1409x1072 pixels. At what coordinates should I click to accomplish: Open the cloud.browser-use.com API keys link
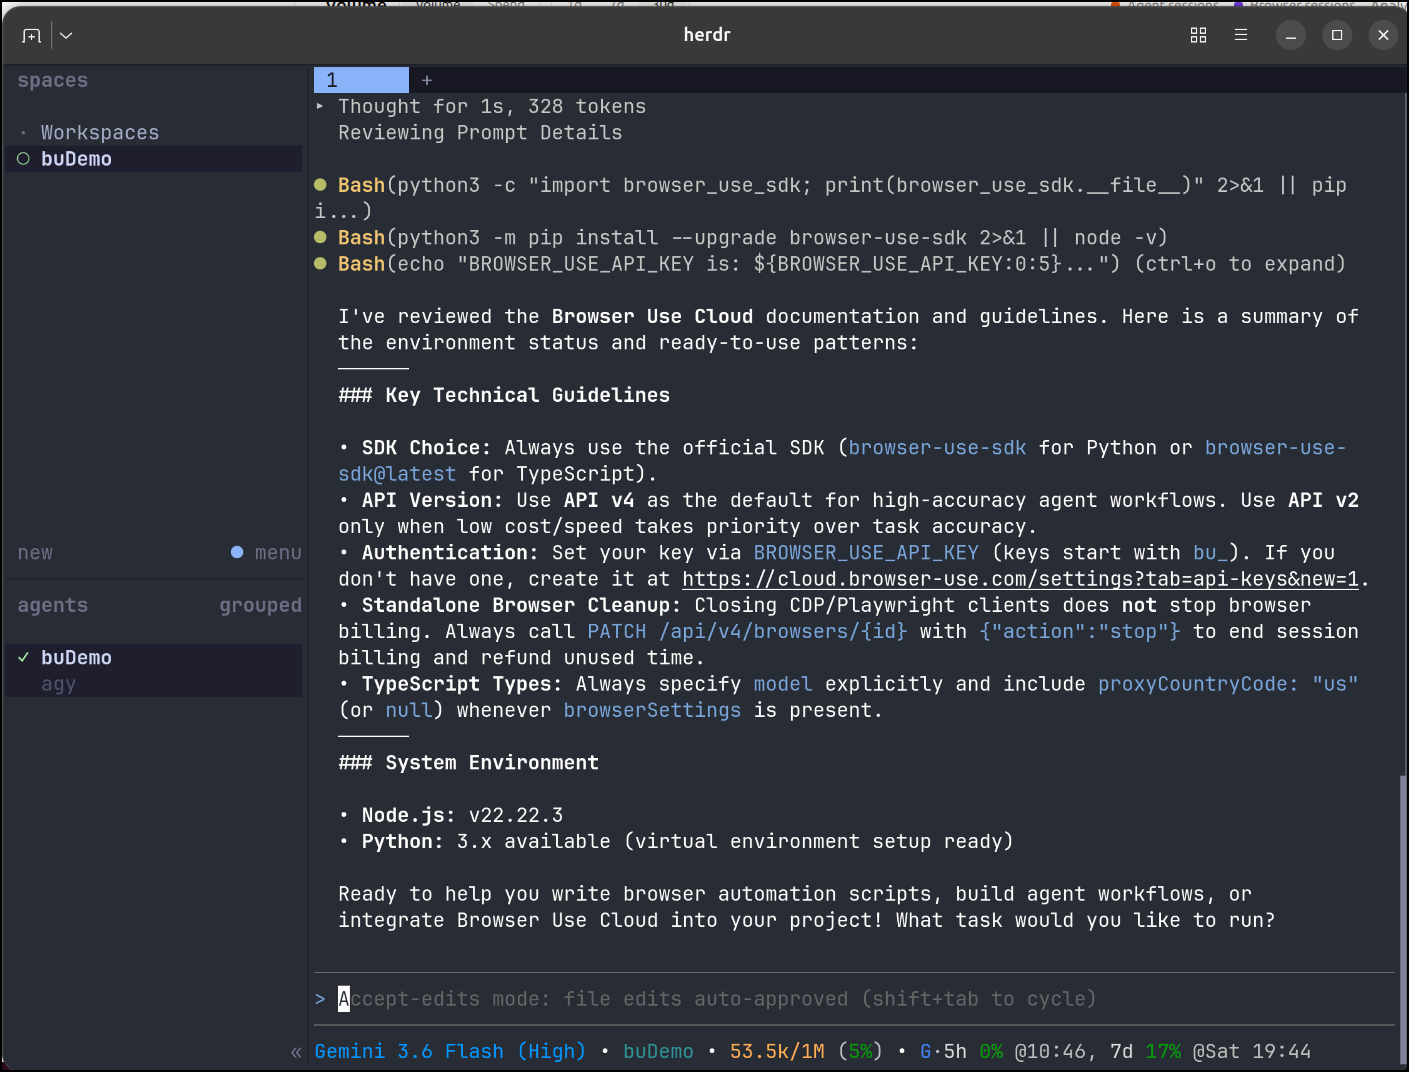(1021, 579)
